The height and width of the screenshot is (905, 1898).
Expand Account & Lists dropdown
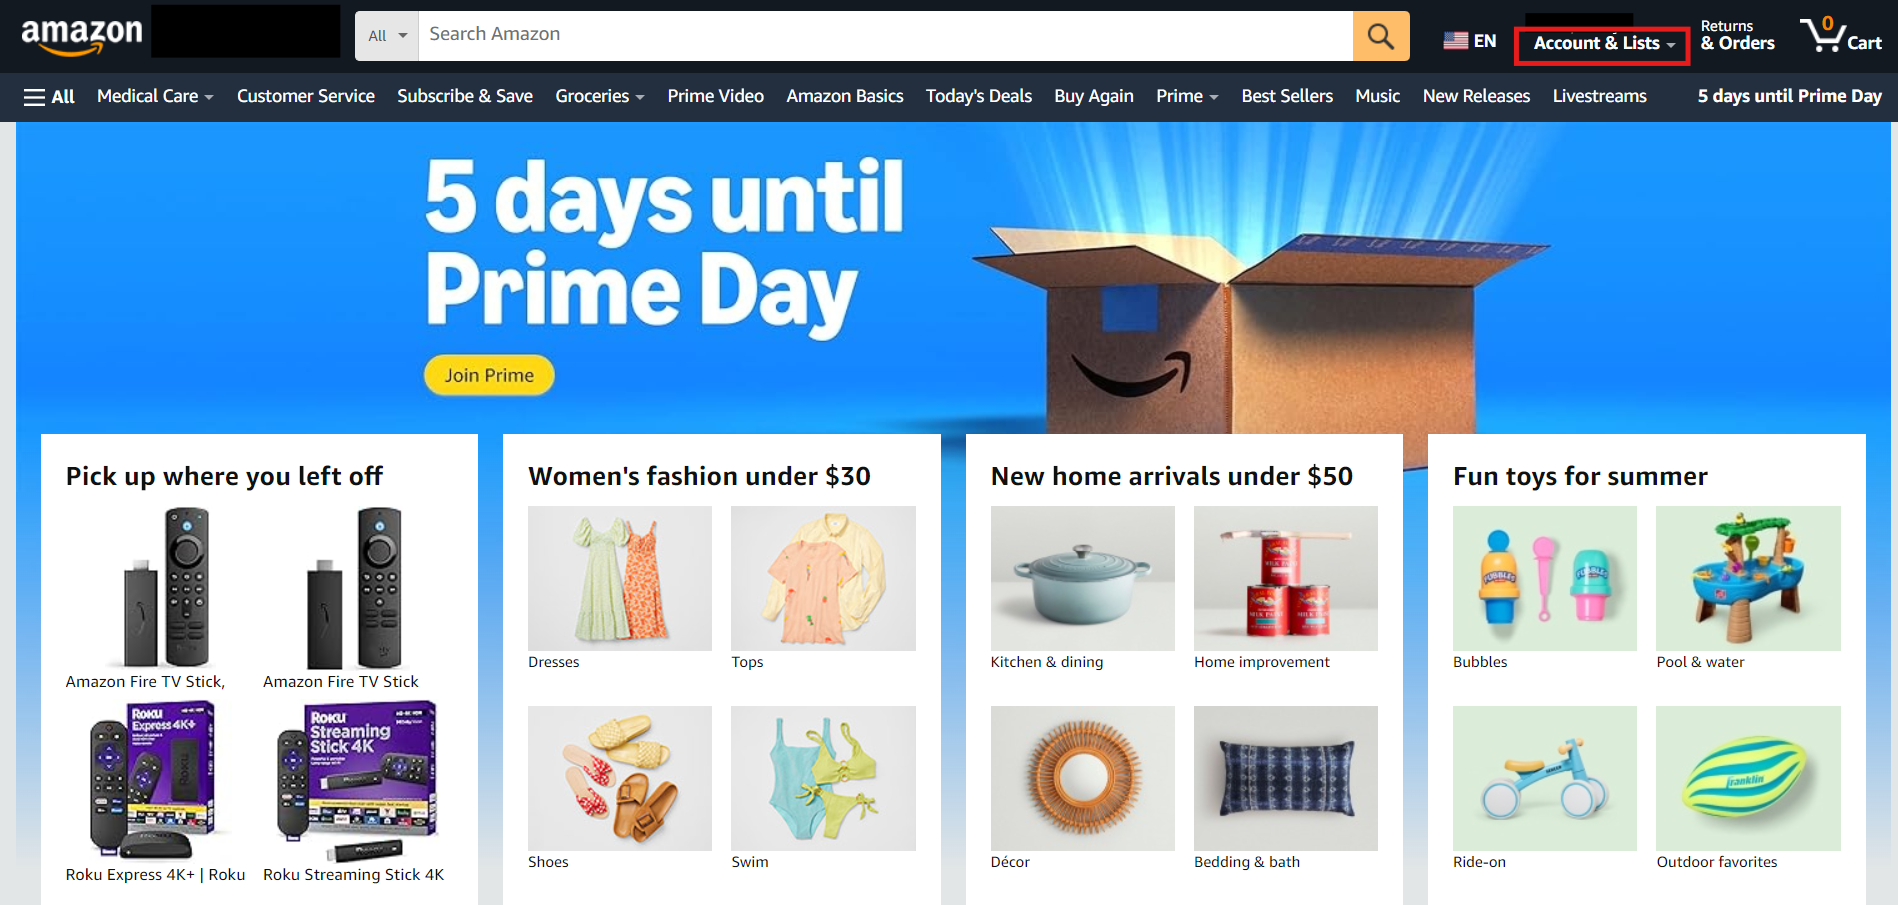tap(1603, 43)
